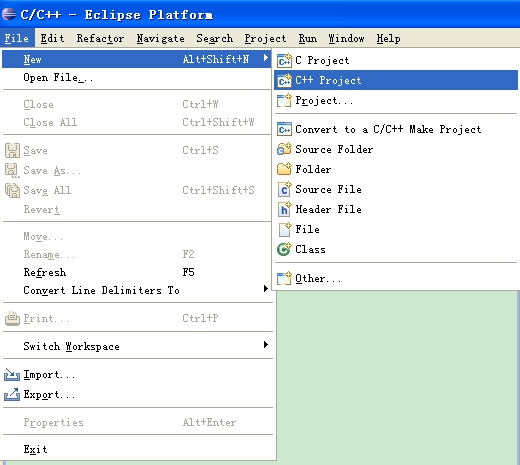Click the Other... wizard icon
Screen dimensions: 520x465
[x=284, y=278]
